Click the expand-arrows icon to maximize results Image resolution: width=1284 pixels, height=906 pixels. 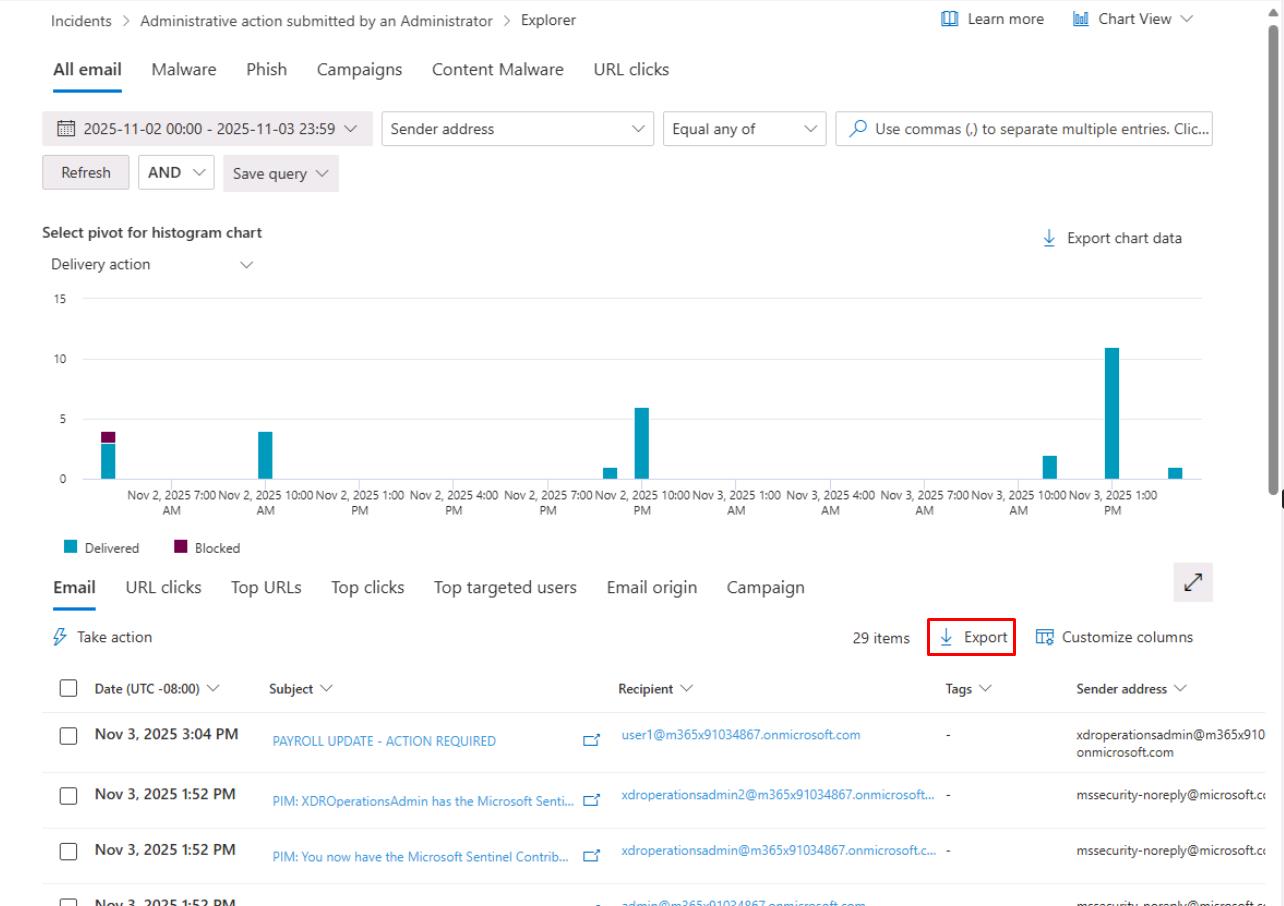(1192, 583)
